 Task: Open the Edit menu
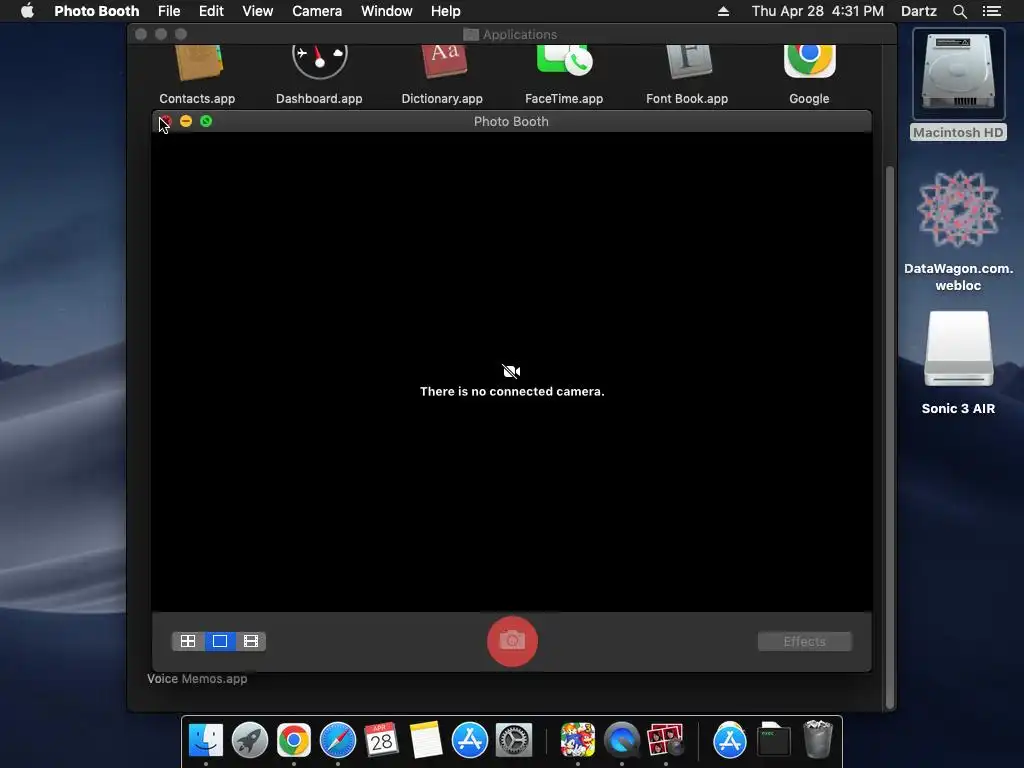point(211,11)
